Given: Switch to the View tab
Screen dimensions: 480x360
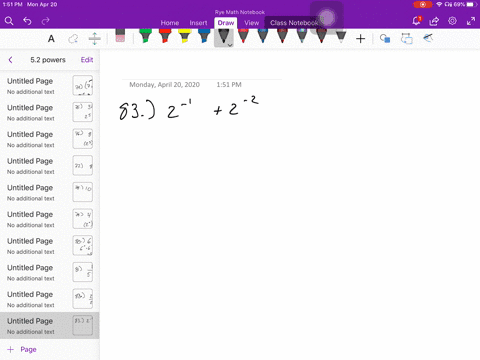Looking at the screenshot, I should (251, 23).
